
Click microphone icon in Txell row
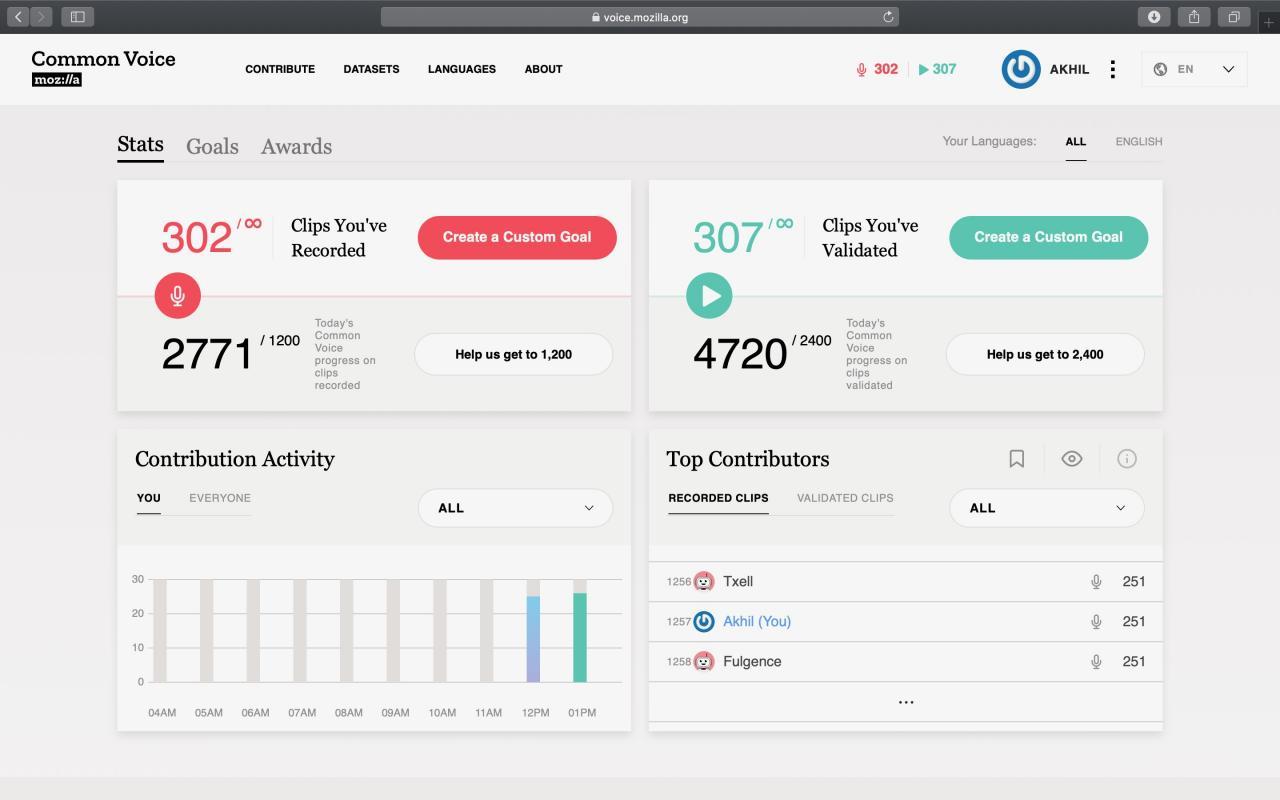pos(1096,581)
